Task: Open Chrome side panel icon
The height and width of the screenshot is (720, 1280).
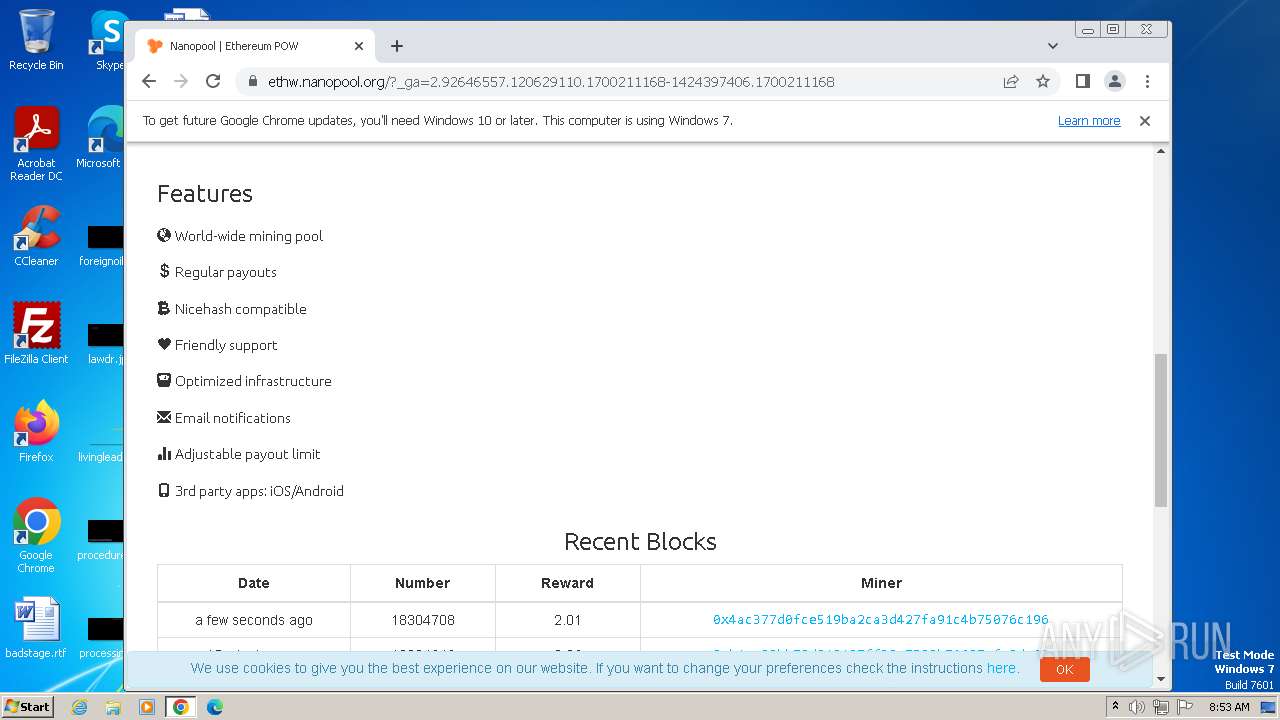Action: click(x=1082, y=81)
